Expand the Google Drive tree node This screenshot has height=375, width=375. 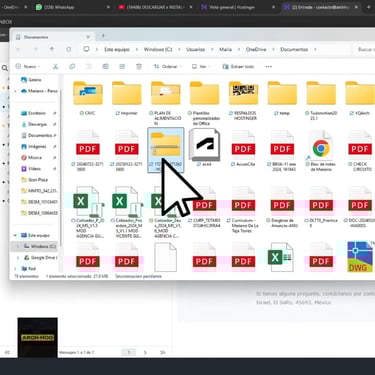tap(18, 258)
